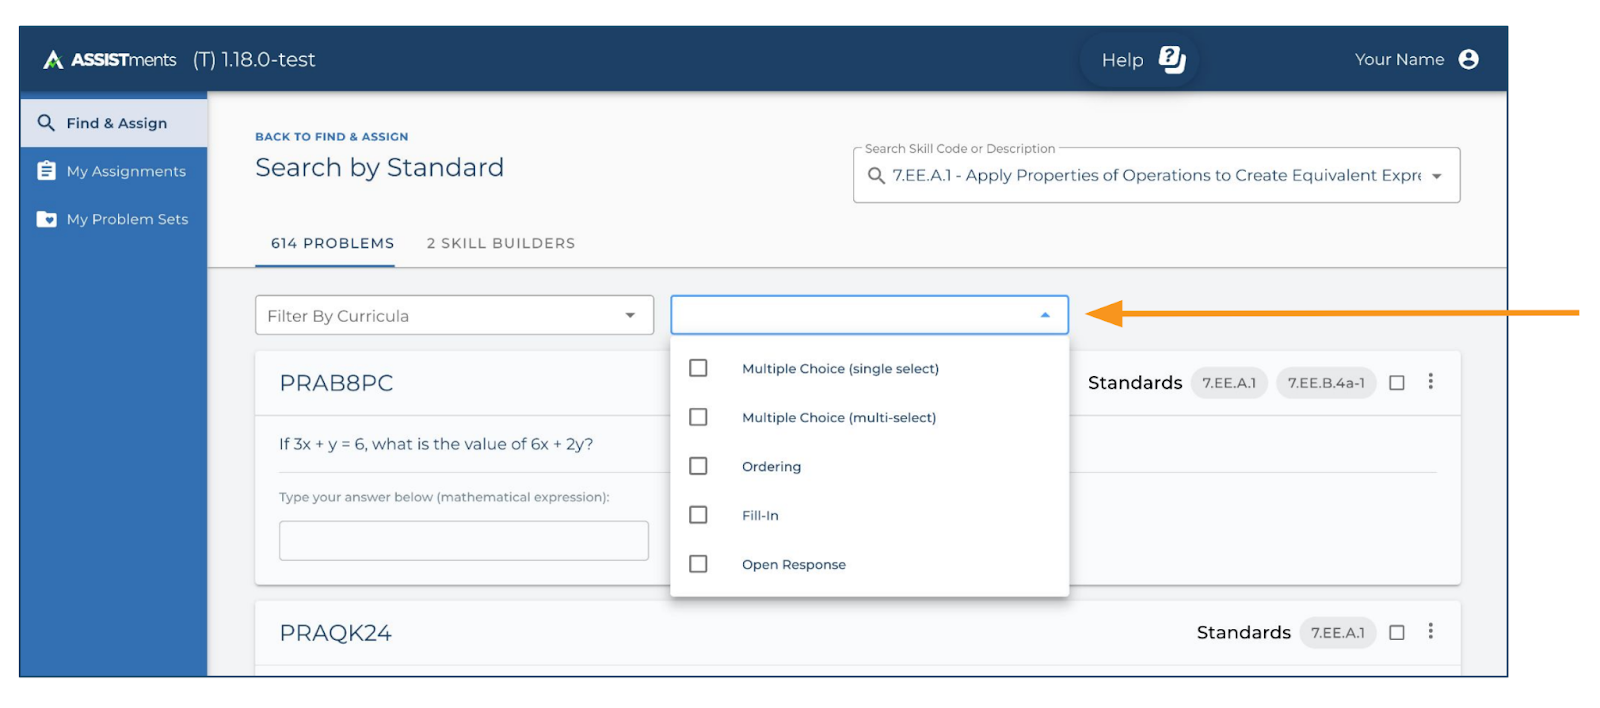Image resolution: width=1600 pixels, height=708 pixels.
Task: Enable the Ordering problem type filter
Action: point(698,466)
